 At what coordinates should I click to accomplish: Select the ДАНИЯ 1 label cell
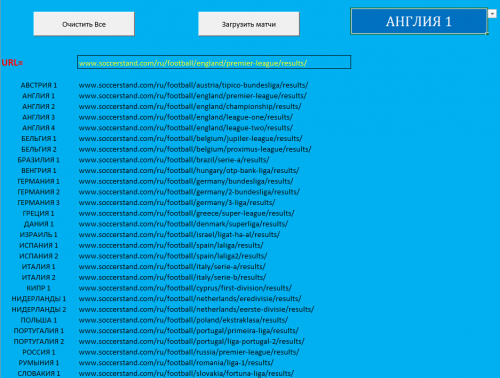tap(39, 224)
